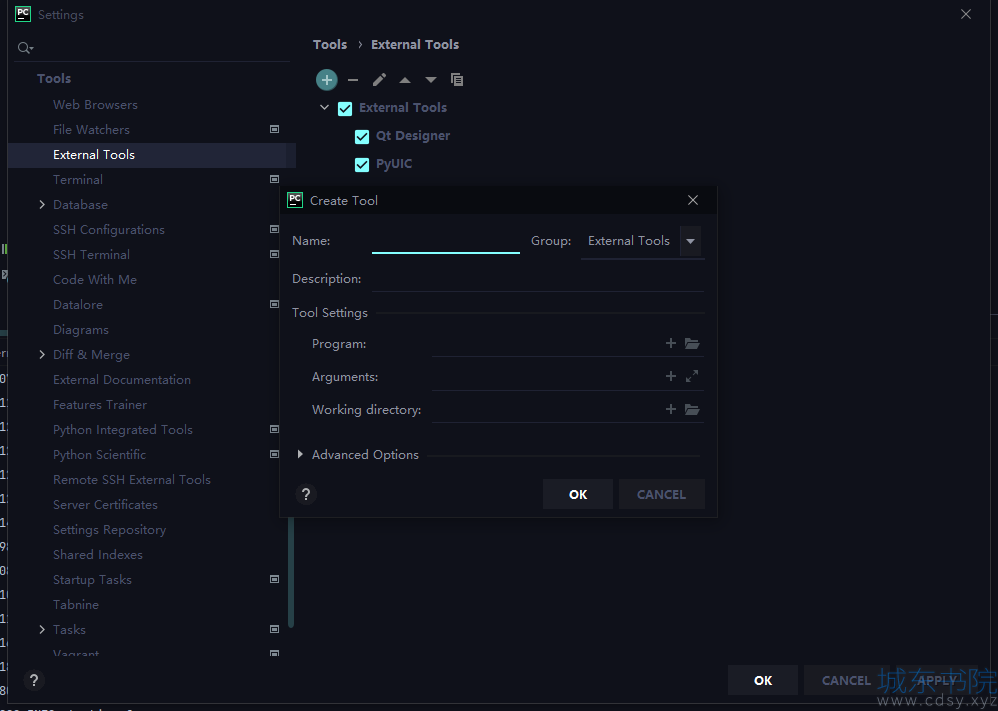Viewport: 998px width, 711px height.
Task: Move selected tool up with arrow icon
Action: click(405, 80)
